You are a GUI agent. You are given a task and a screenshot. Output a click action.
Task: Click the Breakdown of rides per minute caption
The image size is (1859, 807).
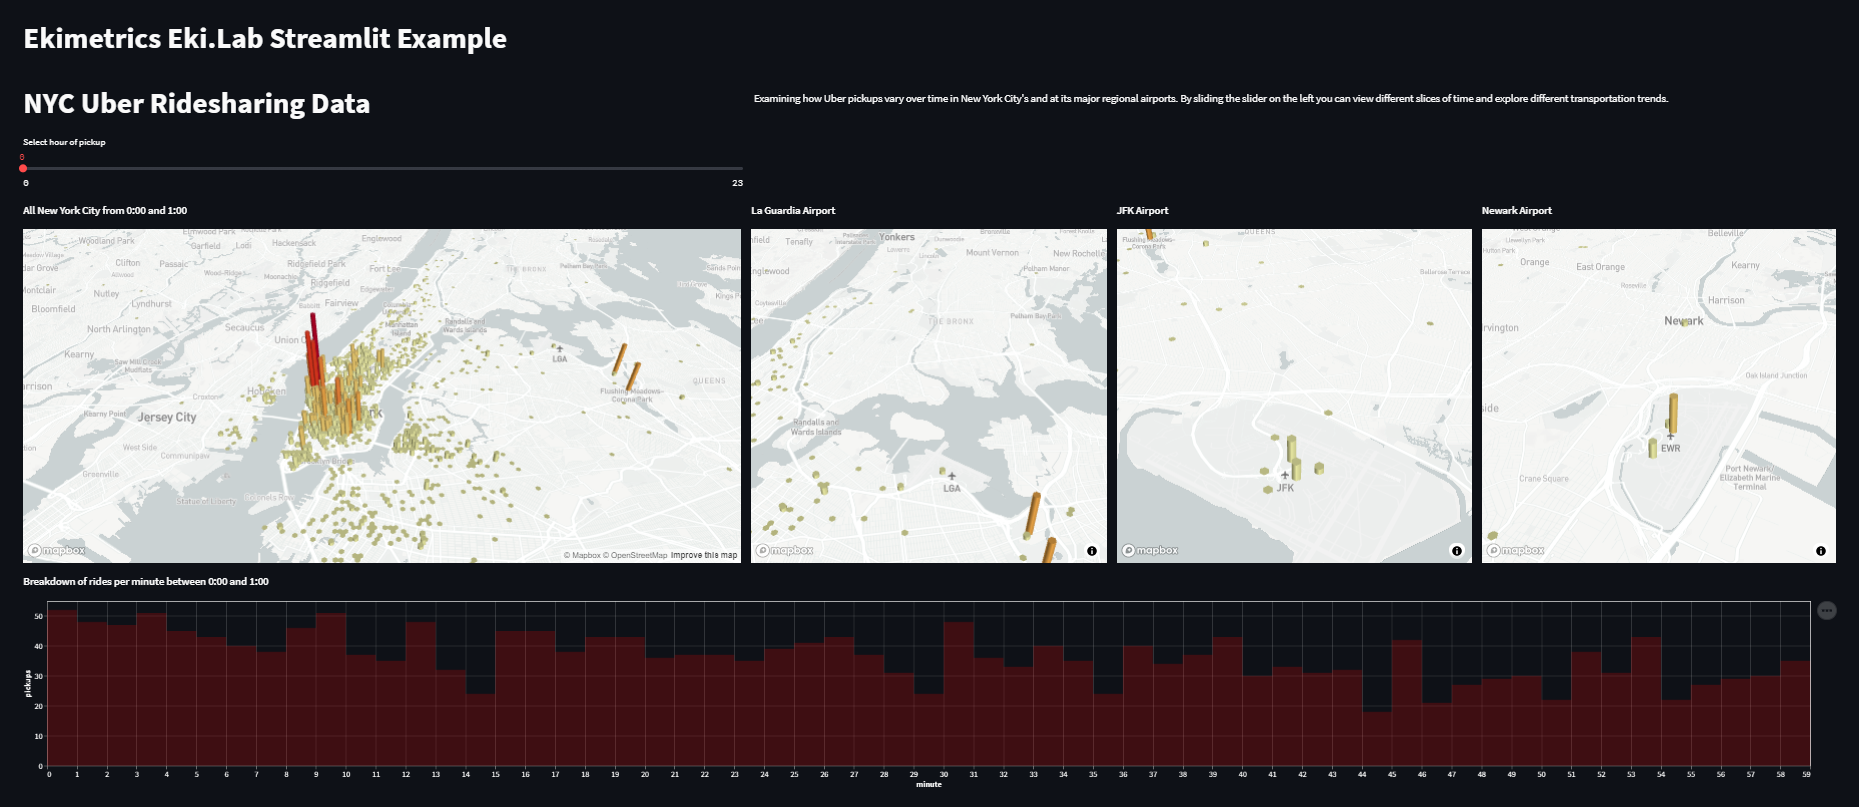(x=146, y=581)
